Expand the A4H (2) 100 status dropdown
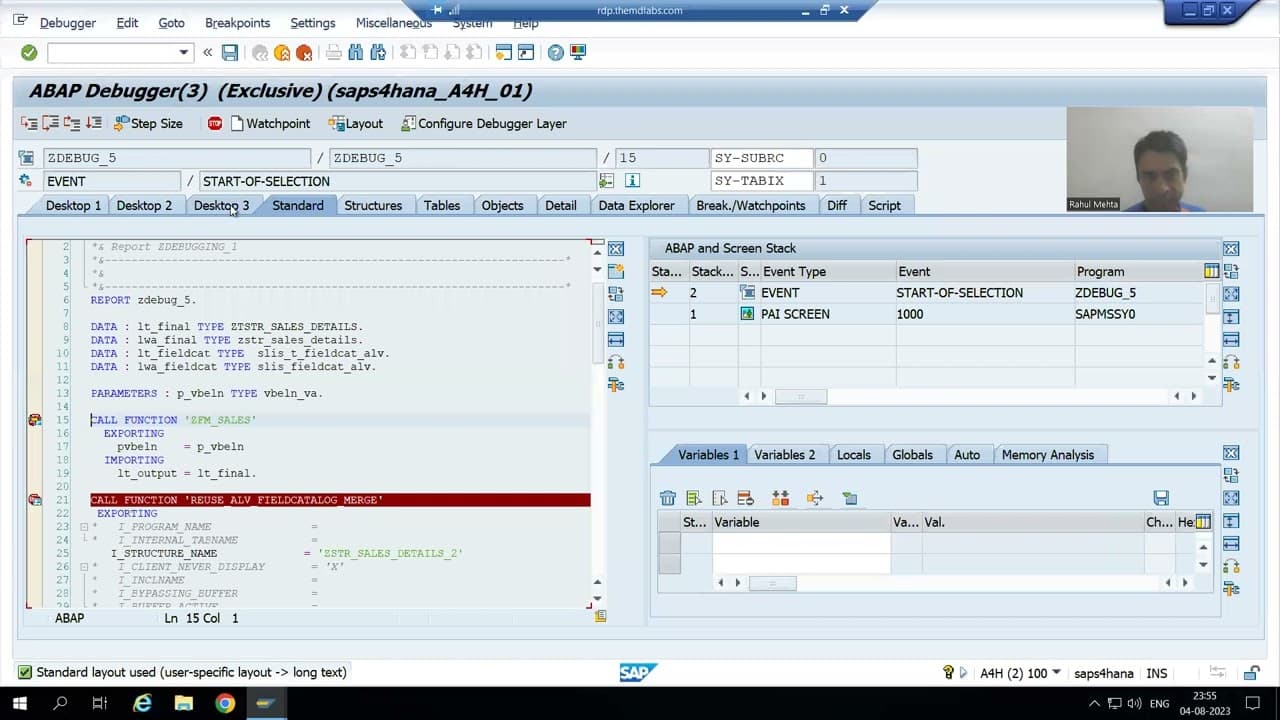1280x720 pixels. point(1057,673)
